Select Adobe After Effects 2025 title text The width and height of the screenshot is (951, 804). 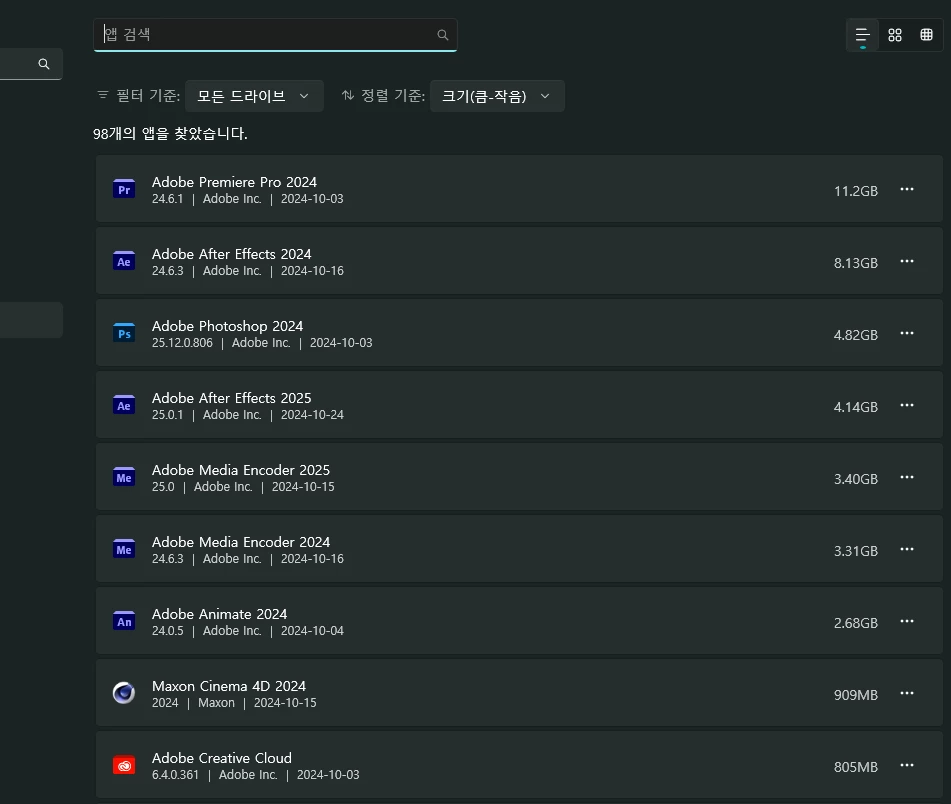pyautogui.click(x=231, y=398)
